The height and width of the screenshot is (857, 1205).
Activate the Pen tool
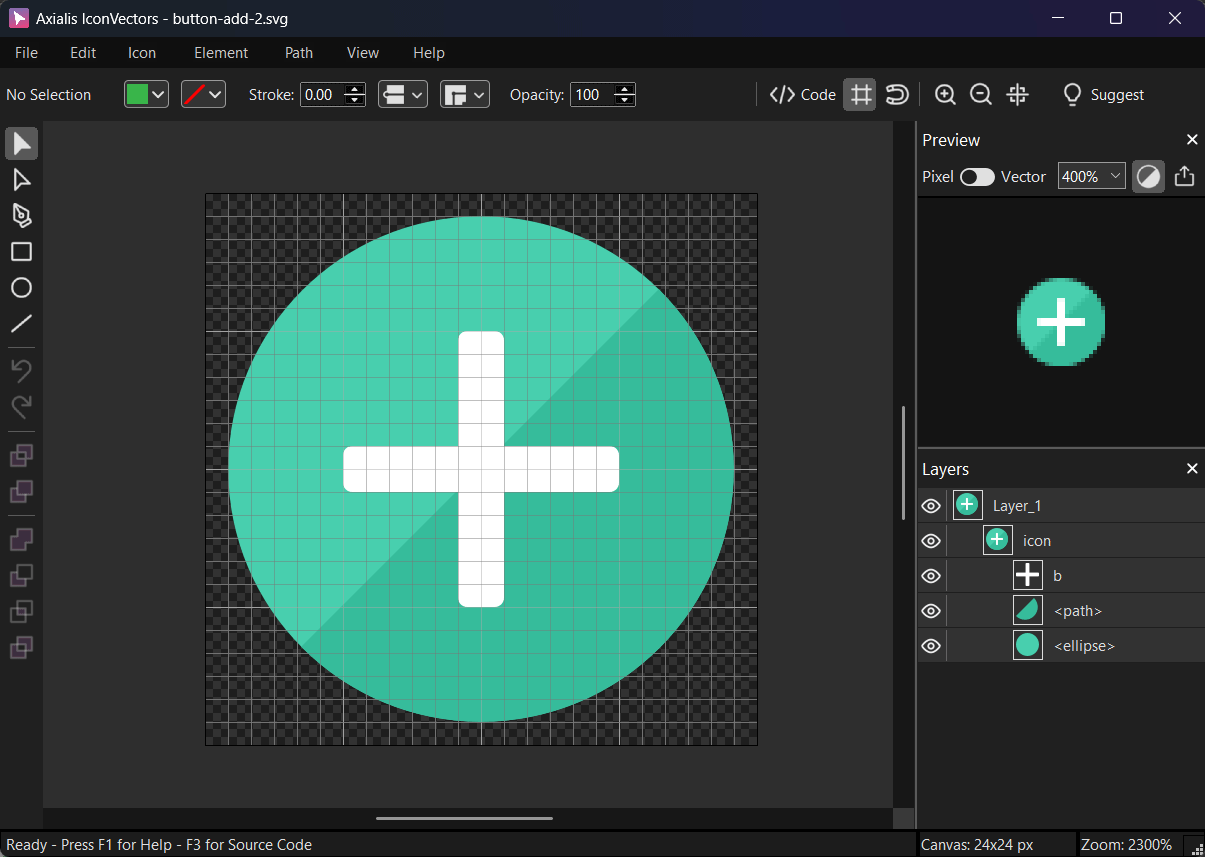21,216
